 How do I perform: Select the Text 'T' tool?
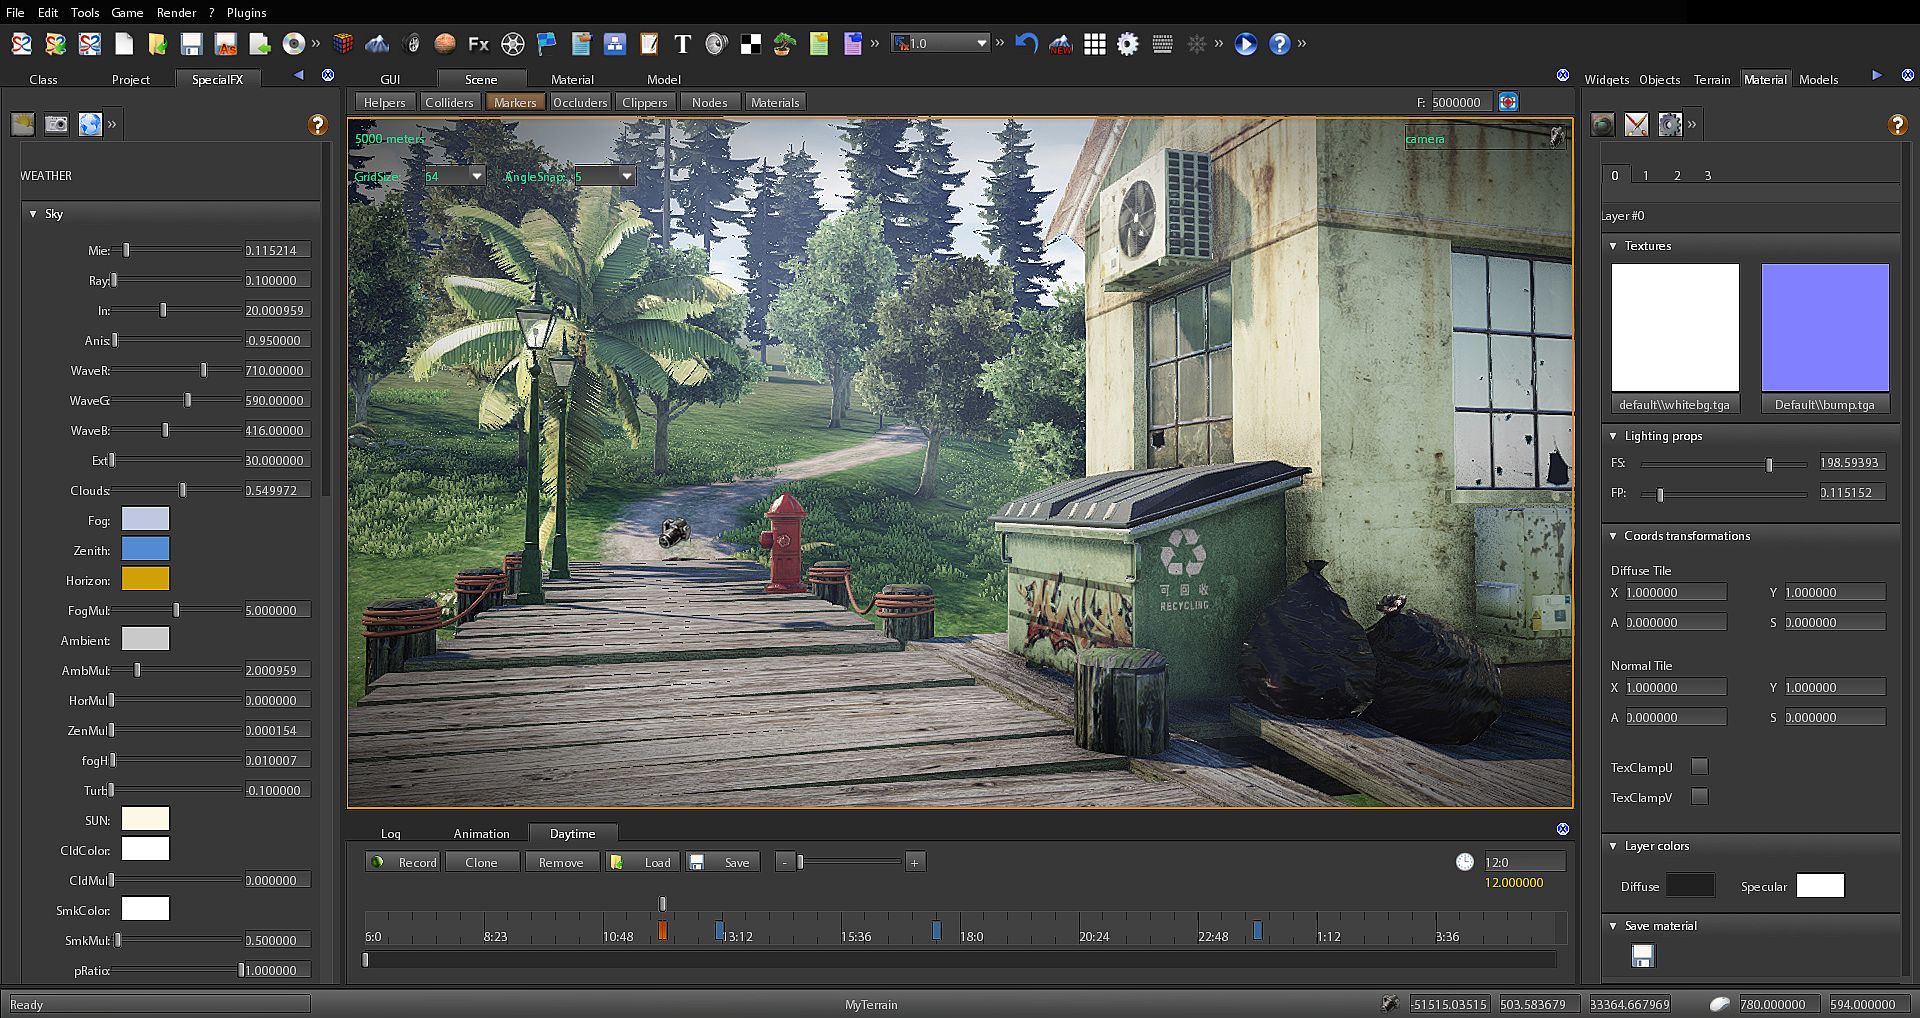pyautogui.click(x=682, y=44)
